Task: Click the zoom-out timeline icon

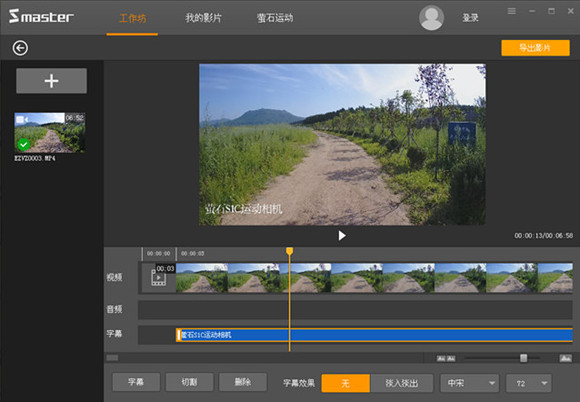Action: [446, 358]
